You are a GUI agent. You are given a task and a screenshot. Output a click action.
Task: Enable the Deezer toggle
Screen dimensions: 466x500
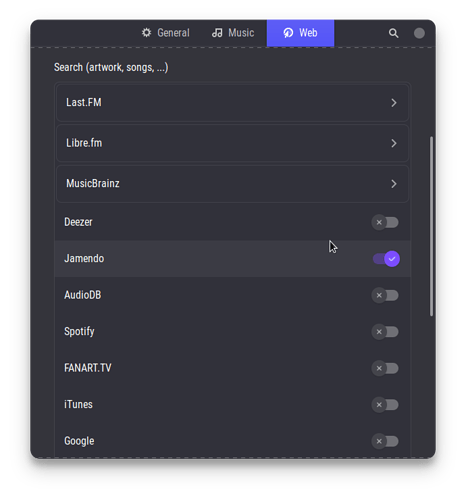(385, 222)
